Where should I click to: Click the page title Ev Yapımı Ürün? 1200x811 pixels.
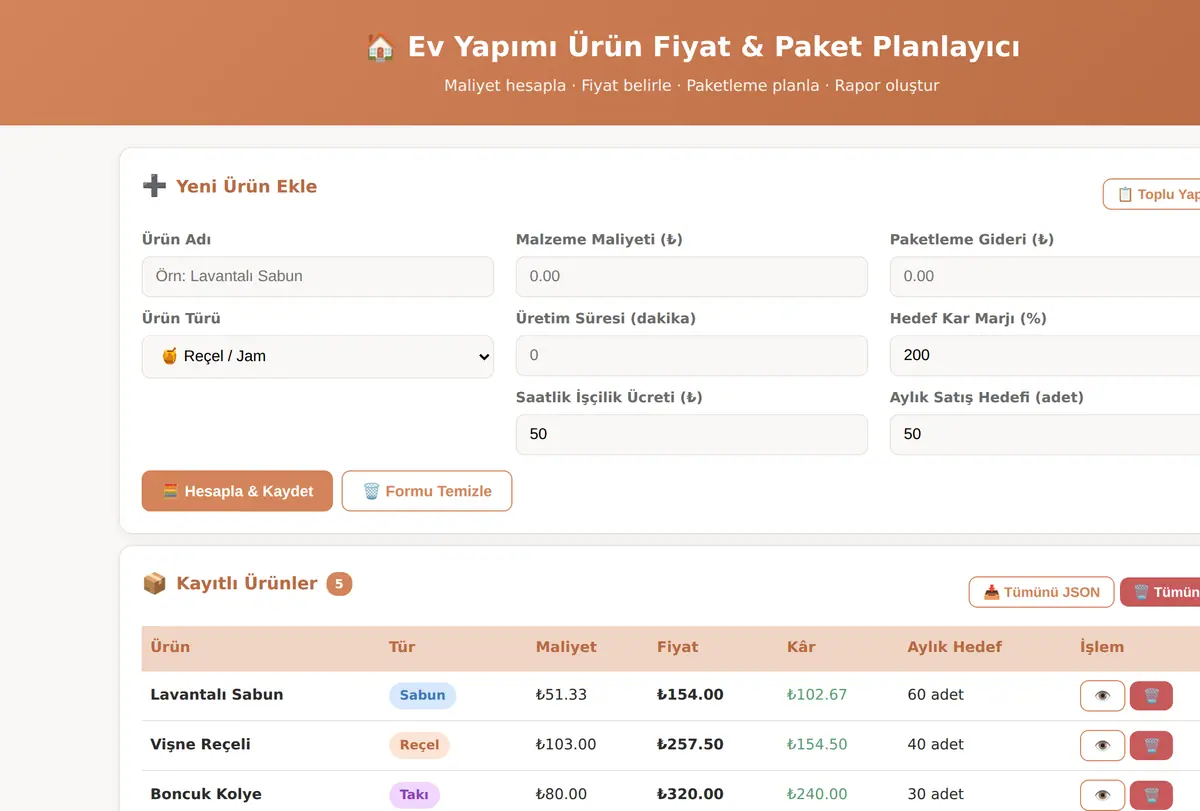714,47
